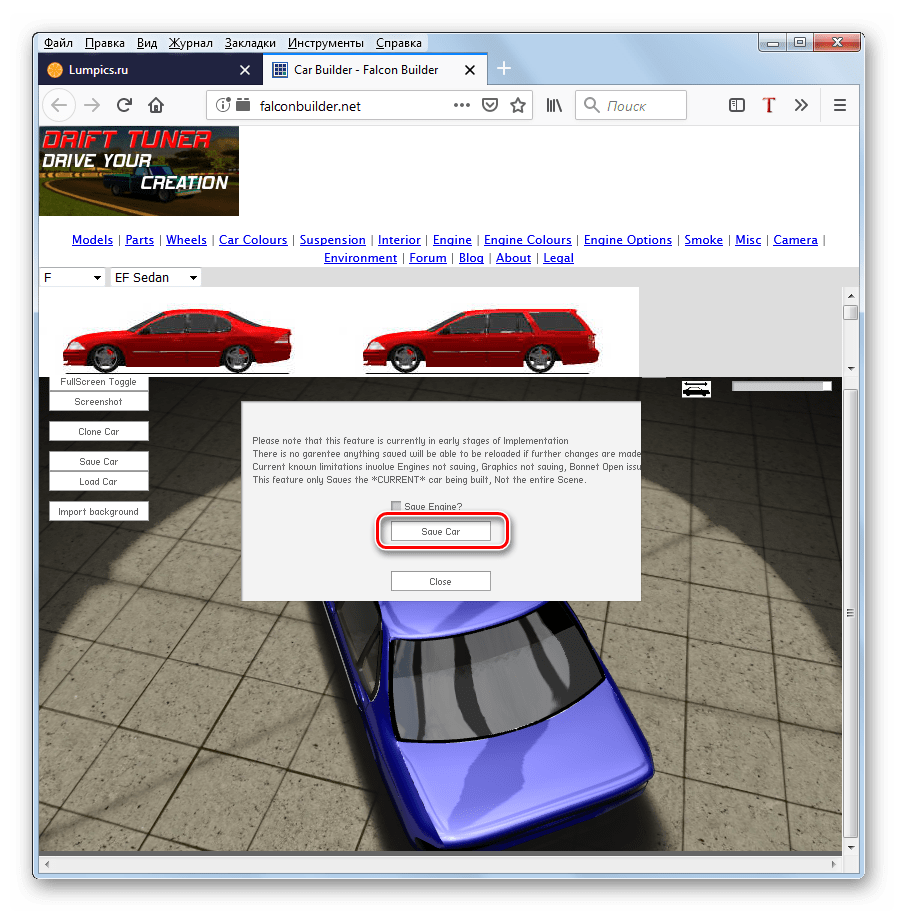Open the Smoke link
898x912 pixels.
point(703,240)
